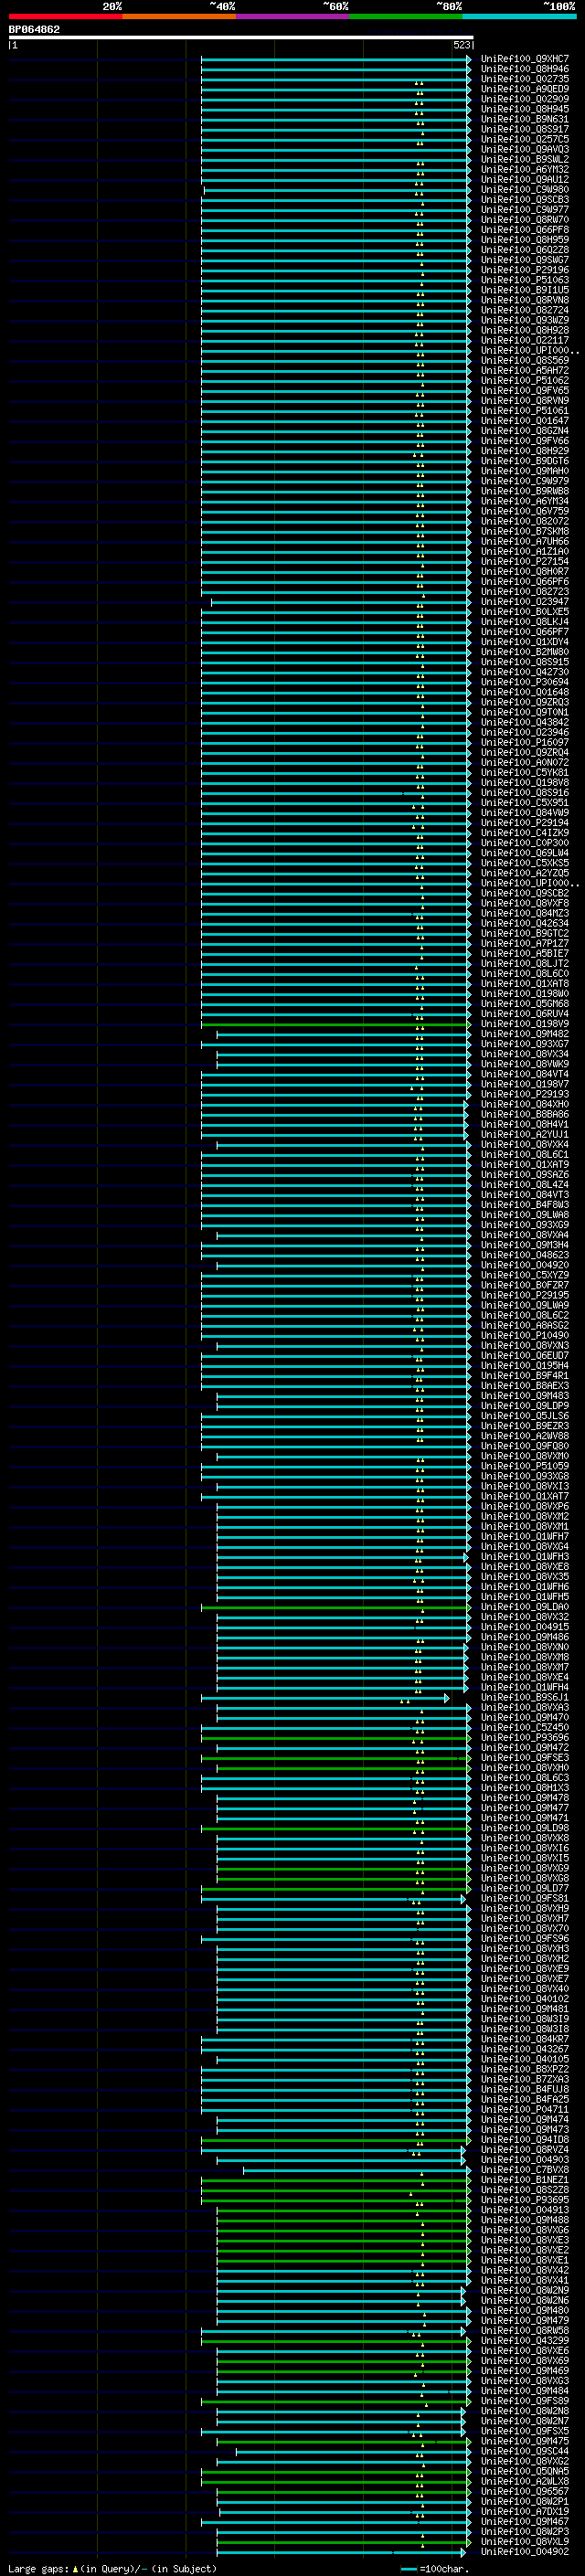Select the UniRef100_C7BVX8 label
This screenshot has height=2576, width=585.
tap(524, 2170)
